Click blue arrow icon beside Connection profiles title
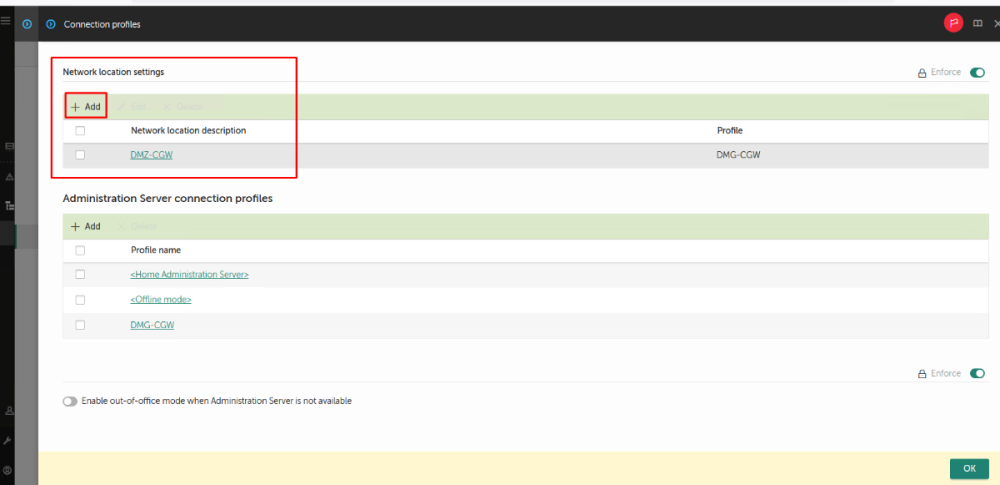This screenshot has width=1000, height=485. (51, 24)
